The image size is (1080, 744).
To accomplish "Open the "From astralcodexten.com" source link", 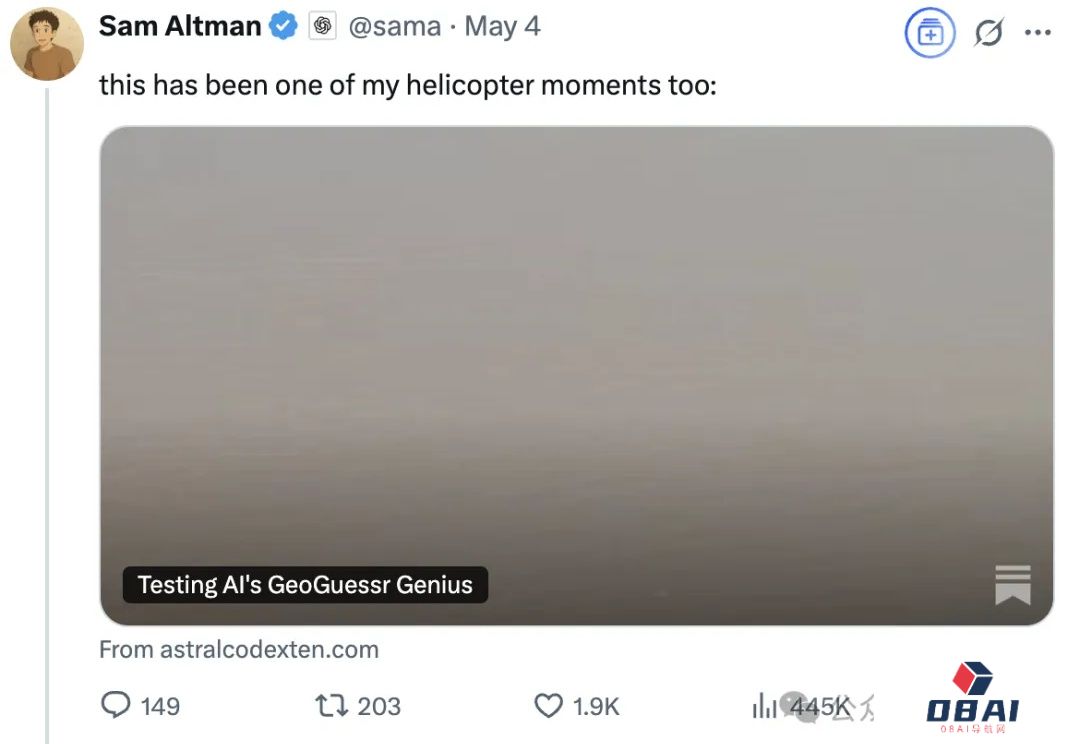I will pyautogui.click(x=239, y=649).
